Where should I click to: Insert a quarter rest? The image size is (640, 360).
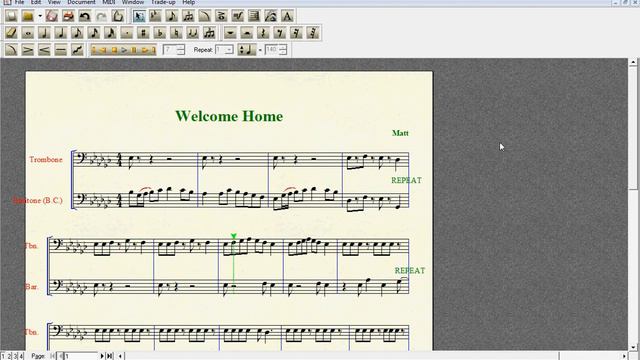pyautogui.click(x=263, y=33)
